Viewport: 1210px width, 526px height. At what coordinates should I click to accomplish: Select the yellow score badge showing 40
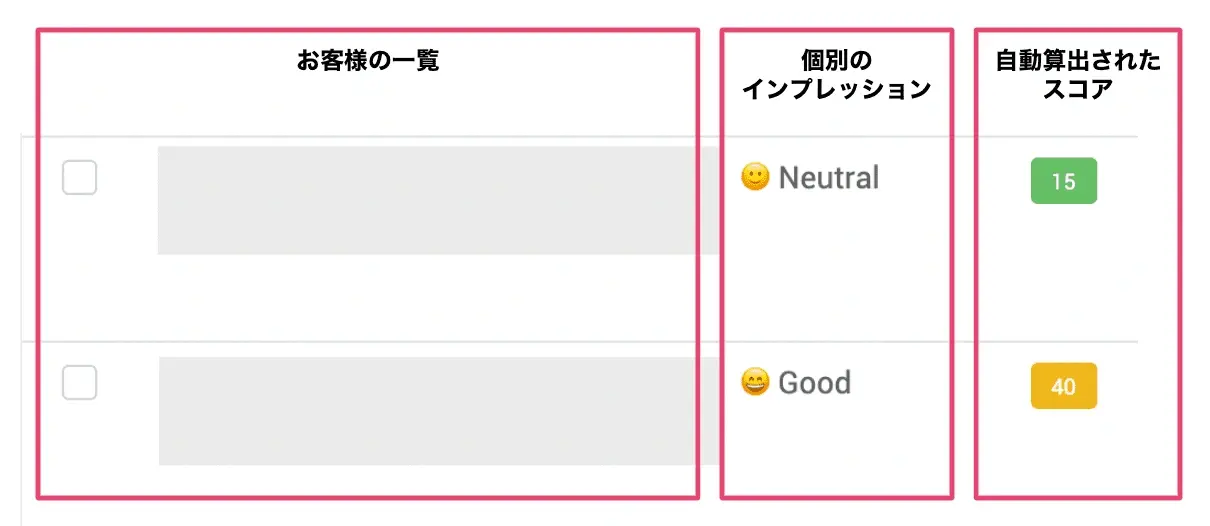(1064, 386)
